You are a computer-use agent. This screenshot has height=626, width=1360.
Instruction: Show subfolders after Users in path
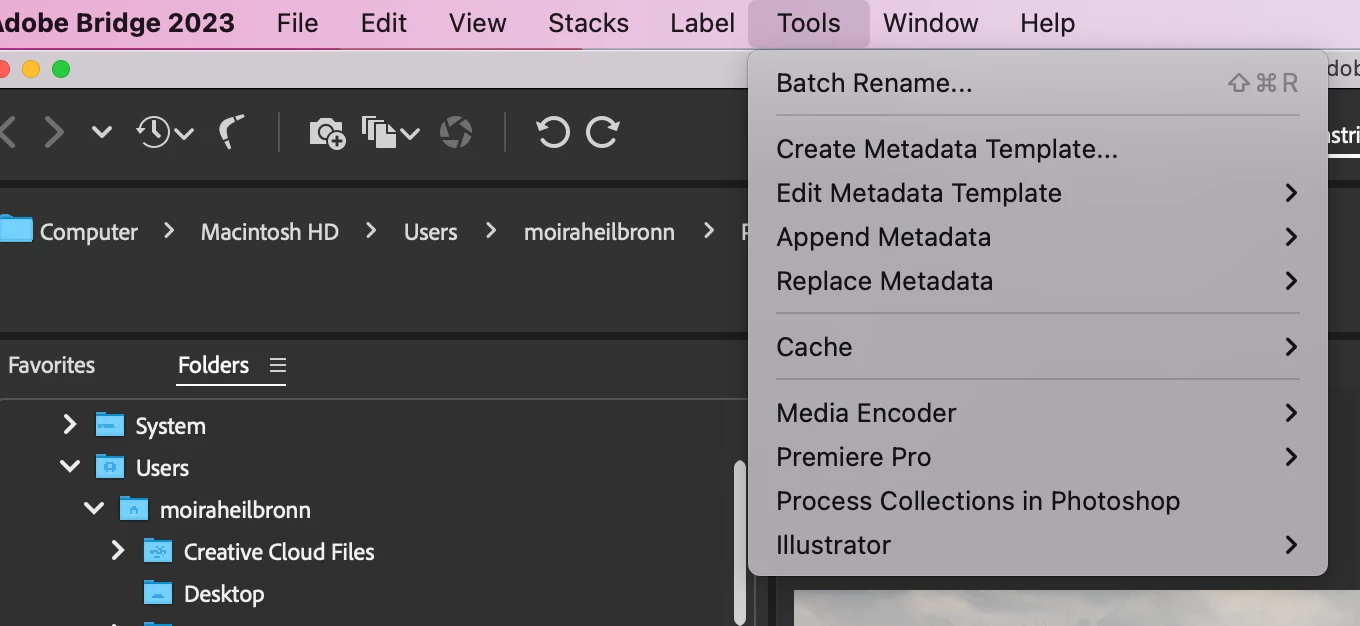pyautogui.click(x=490, y=231)
